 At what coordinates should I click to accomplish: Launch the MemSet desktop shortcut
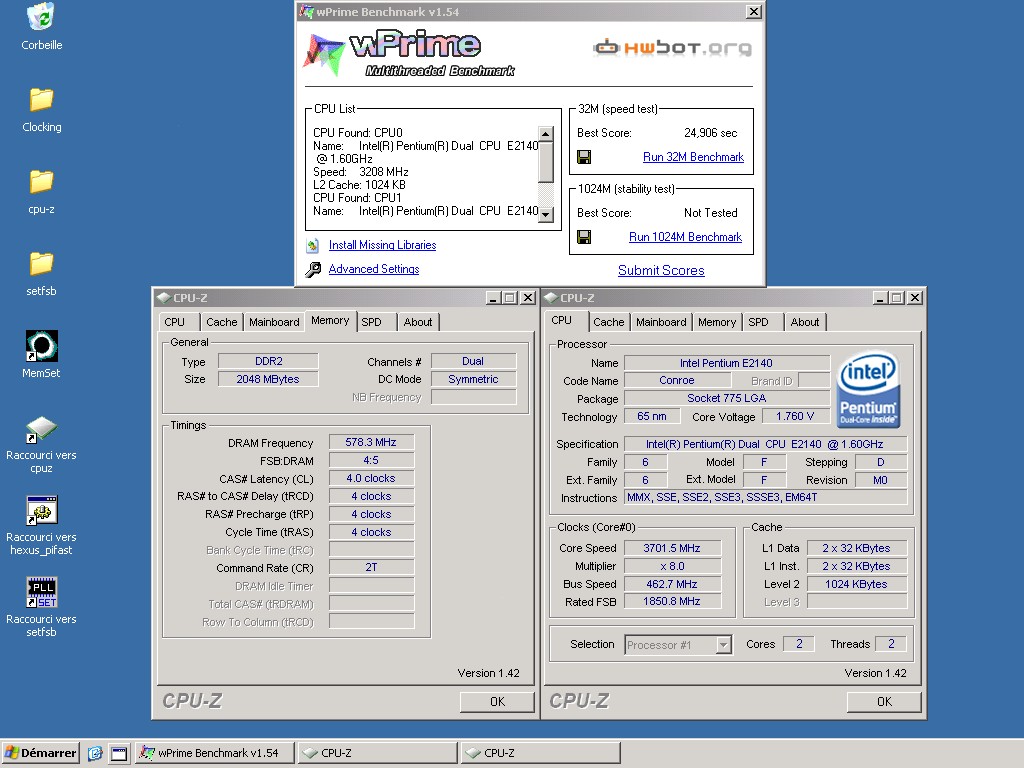coord(41,345)
